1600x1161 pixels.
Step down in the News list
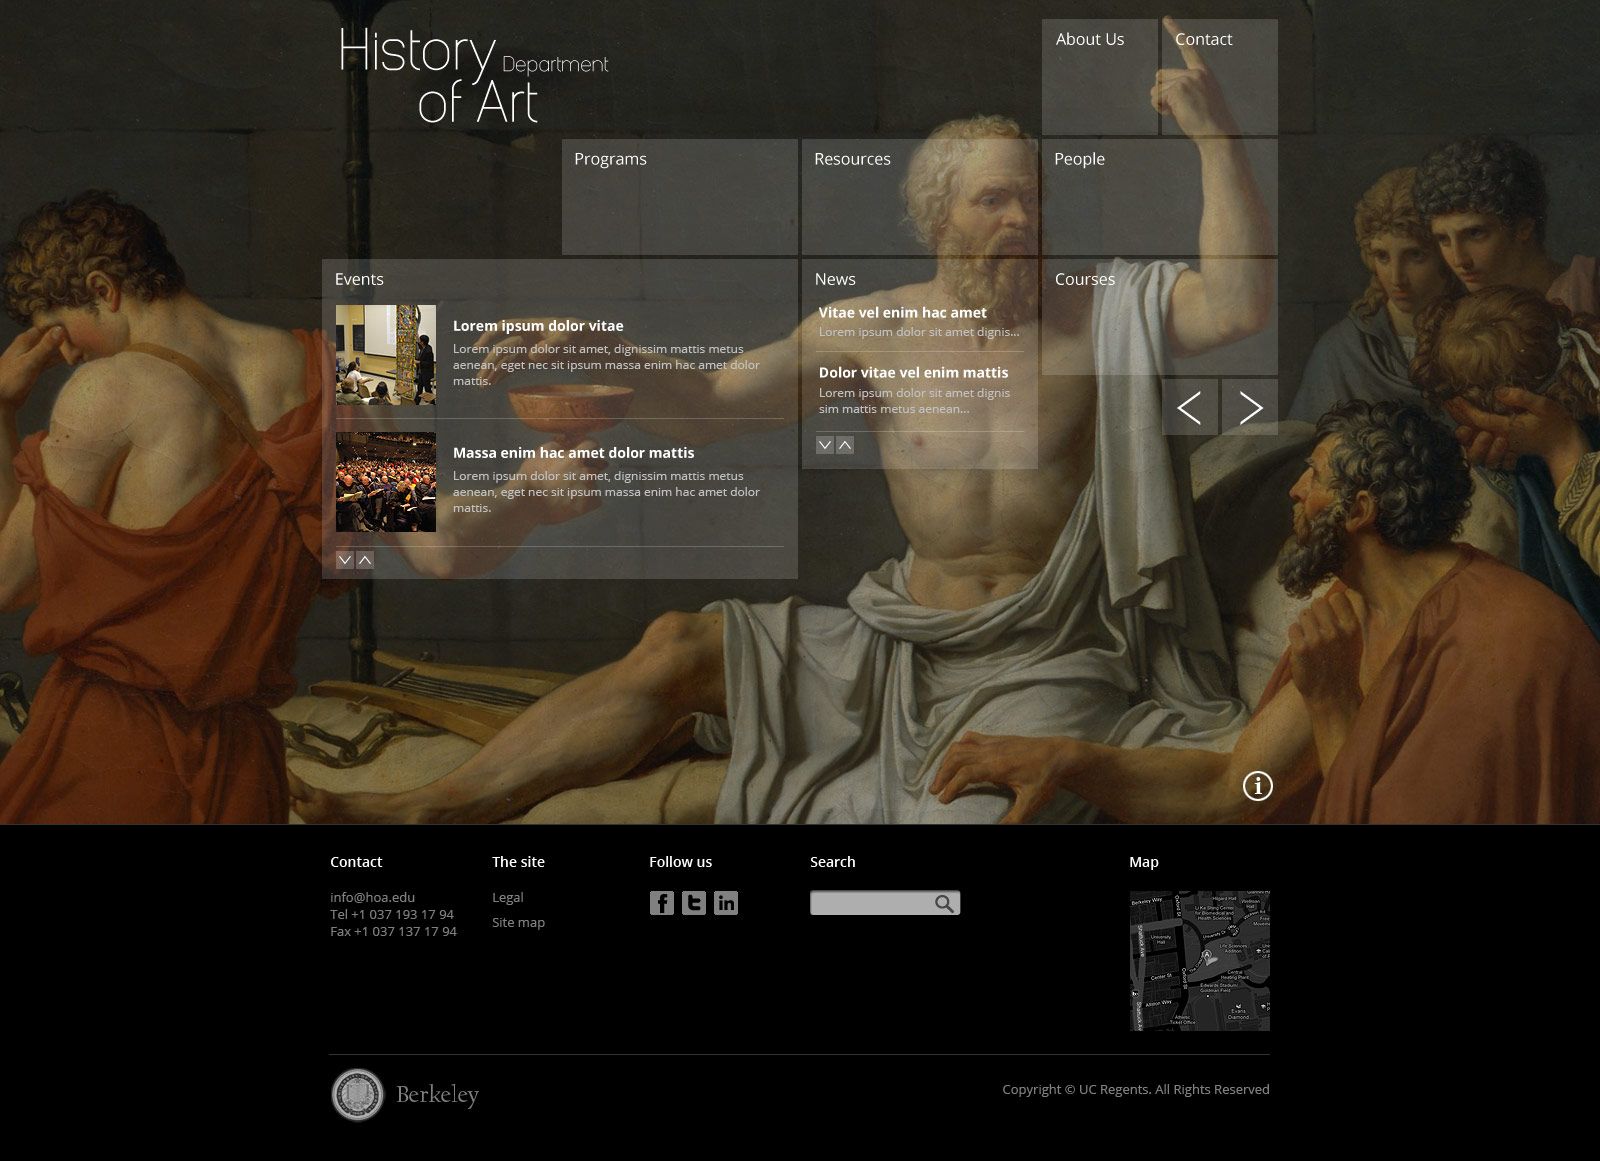pos(825,445)
